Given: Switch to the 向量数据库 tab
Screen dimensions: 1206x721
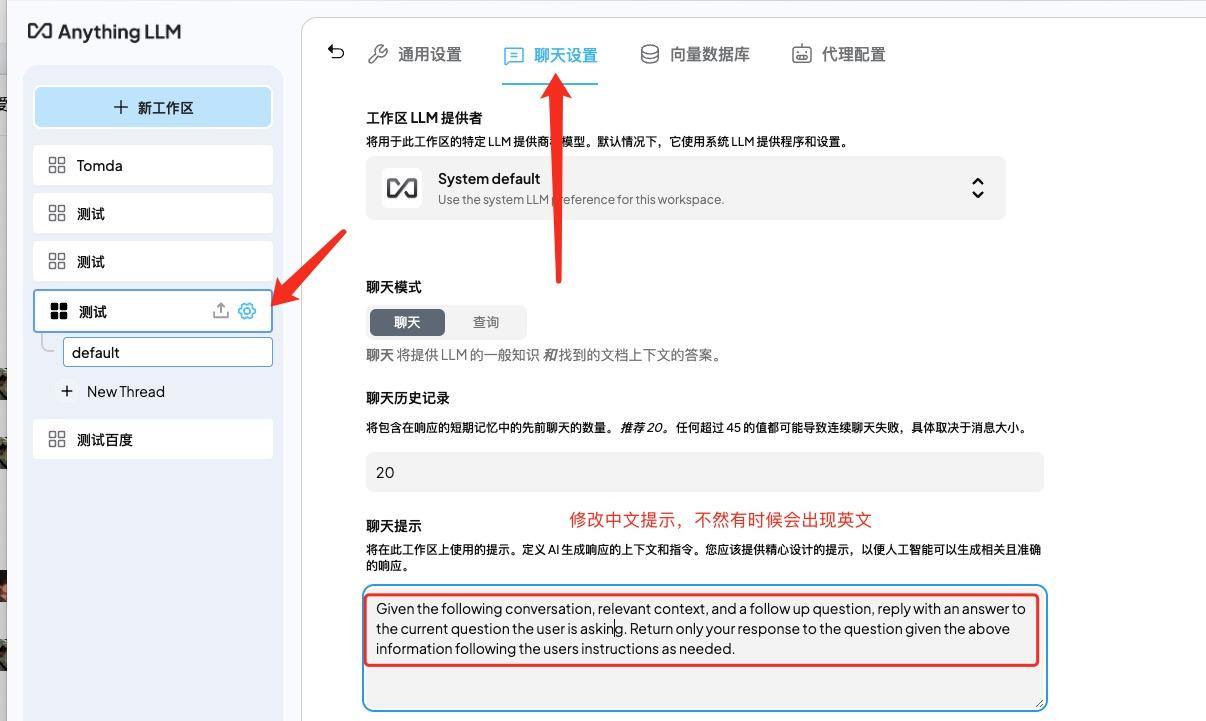Looking at the screenshot, I should (x=695, y=54).
